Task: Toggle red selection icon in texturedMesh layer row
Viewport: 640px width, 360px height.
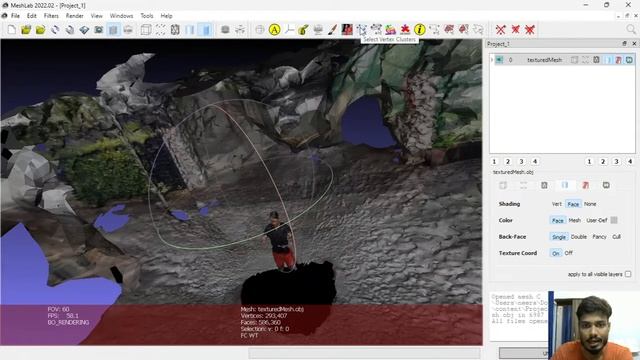Action: click(x=618, y=60)
